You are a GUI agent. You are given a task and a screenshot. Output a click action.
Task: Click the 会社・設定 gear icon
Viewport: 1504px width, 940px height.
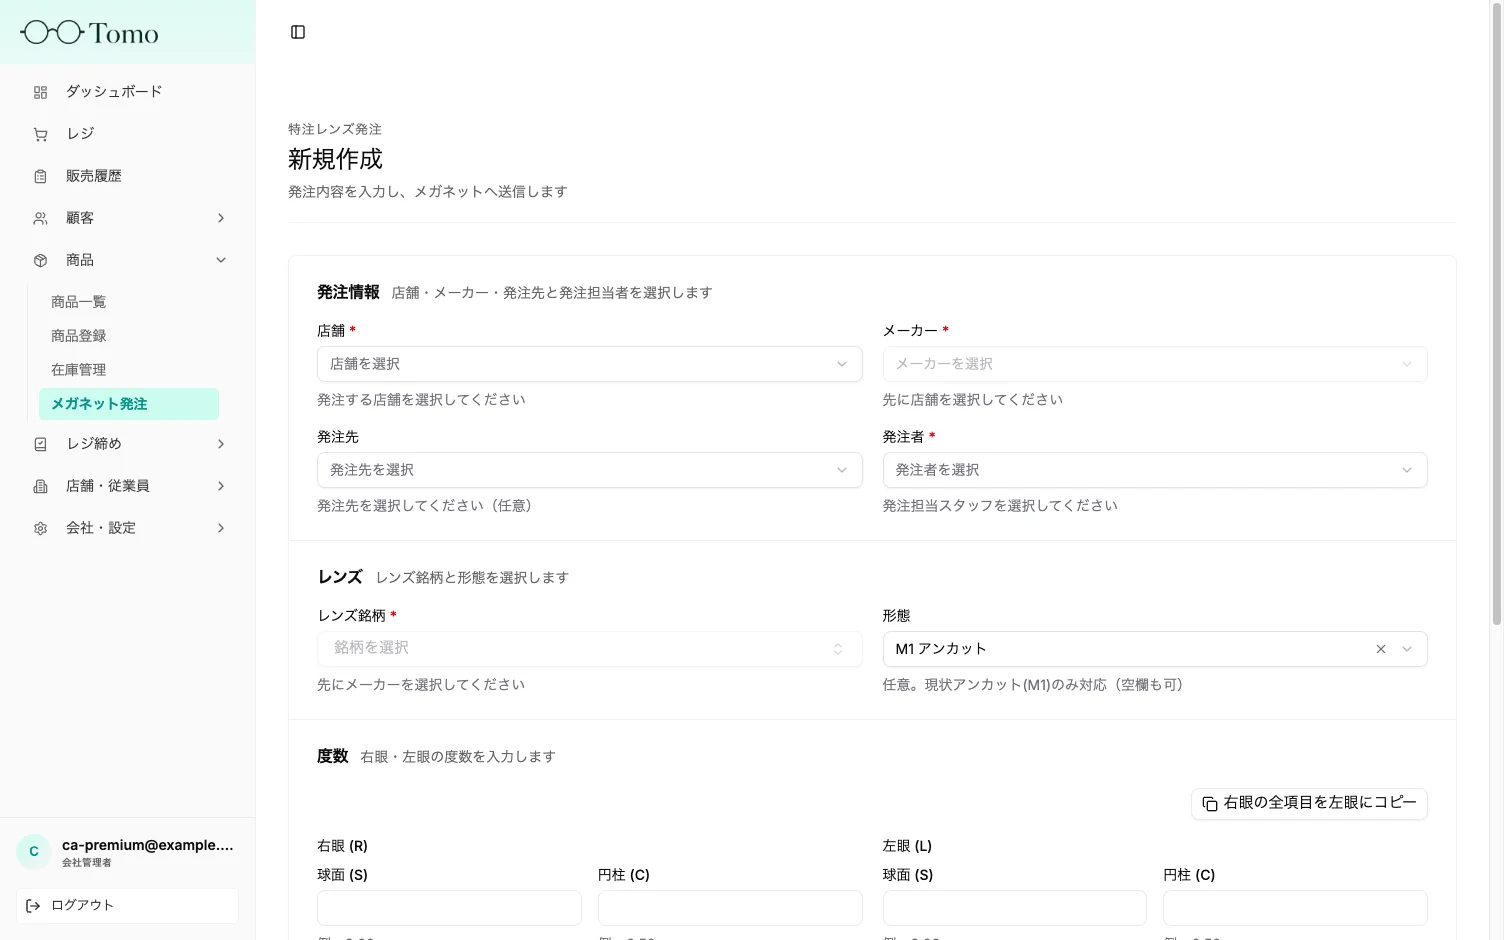(40, 528)
